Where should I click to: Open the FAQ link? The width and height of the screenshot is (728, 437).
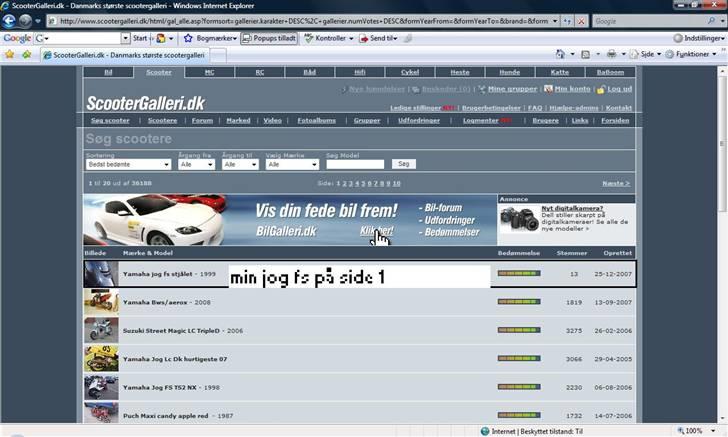click(x=535, y=108)
